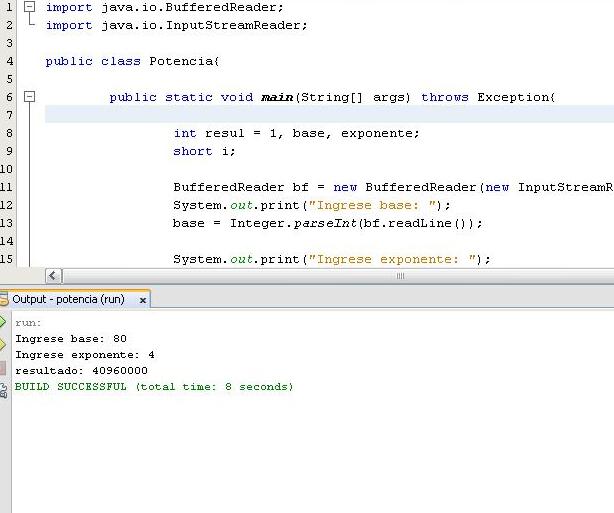Click the 'import java.io.BufferedReader;' line

tap(164, 7)
